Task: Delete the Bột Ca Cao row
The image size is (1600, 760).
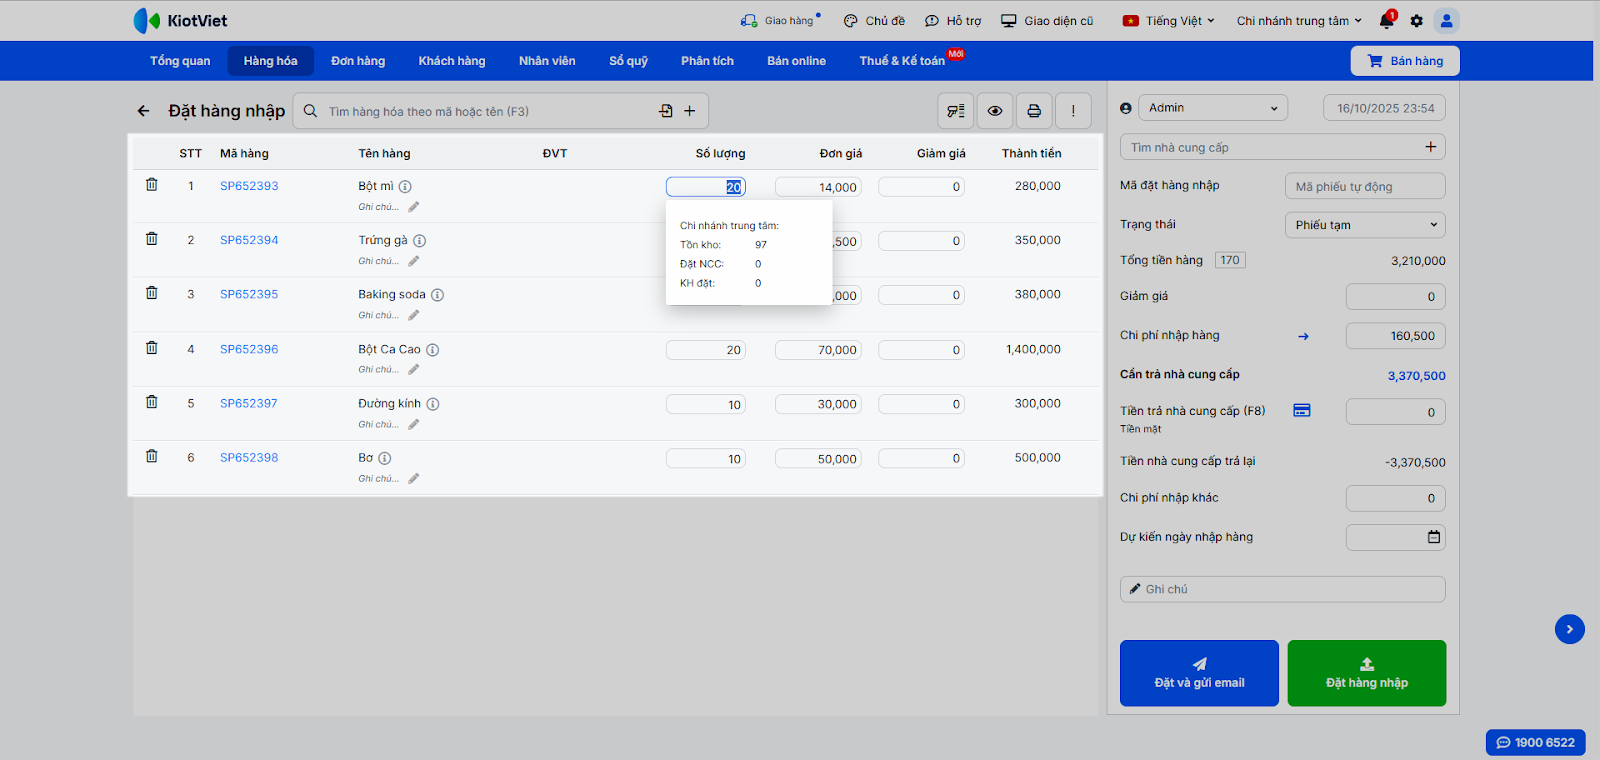Action: pos(152,348)
